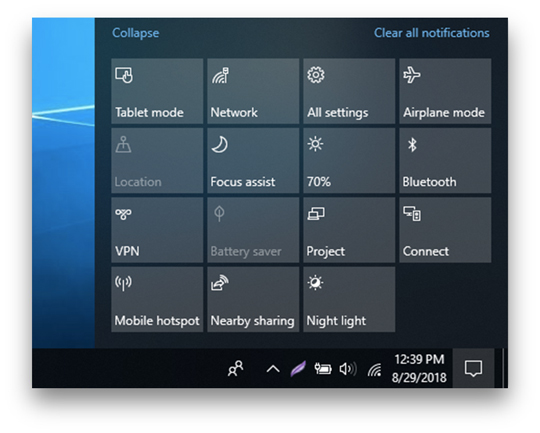The height and width of the screenshot is (433, 540).
Task: Collapse the quick actions grid
Action: coord(136,33)
